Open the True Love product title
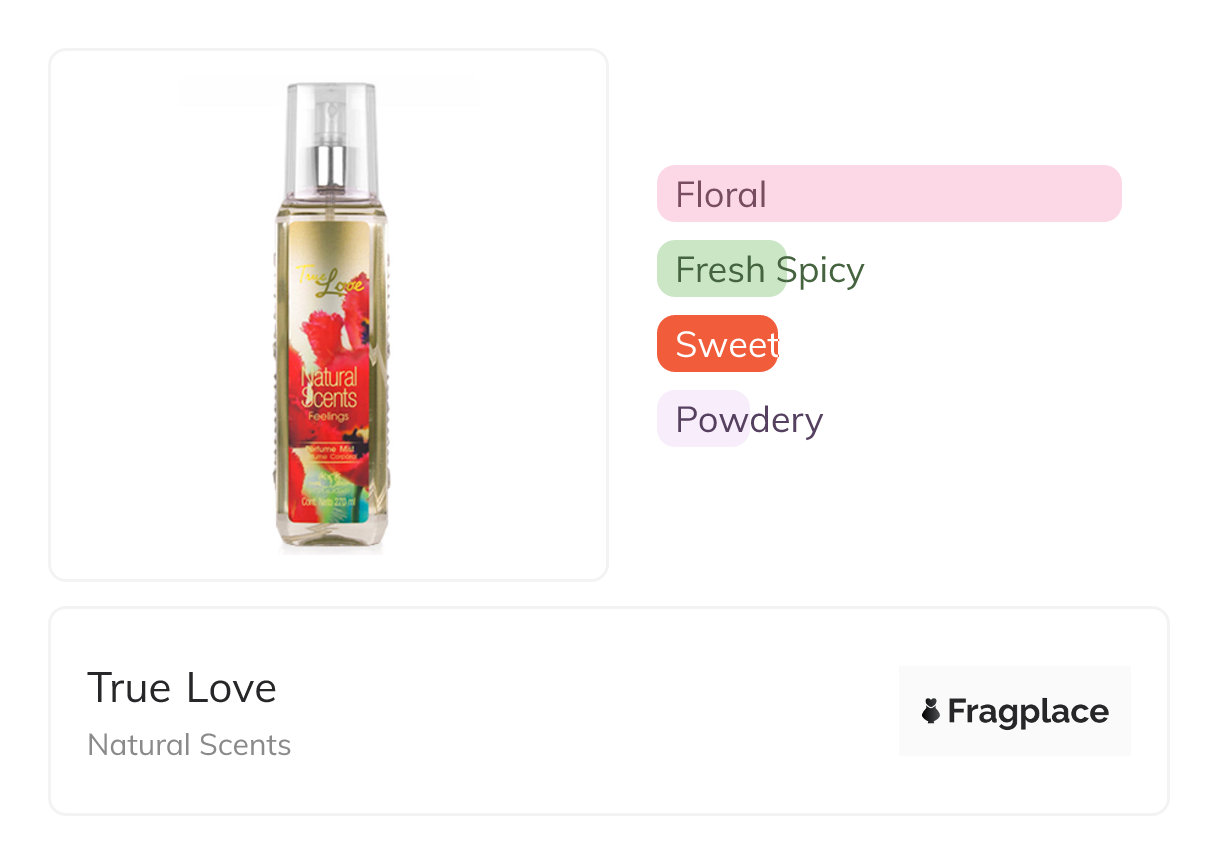 (x=182, y=688)
